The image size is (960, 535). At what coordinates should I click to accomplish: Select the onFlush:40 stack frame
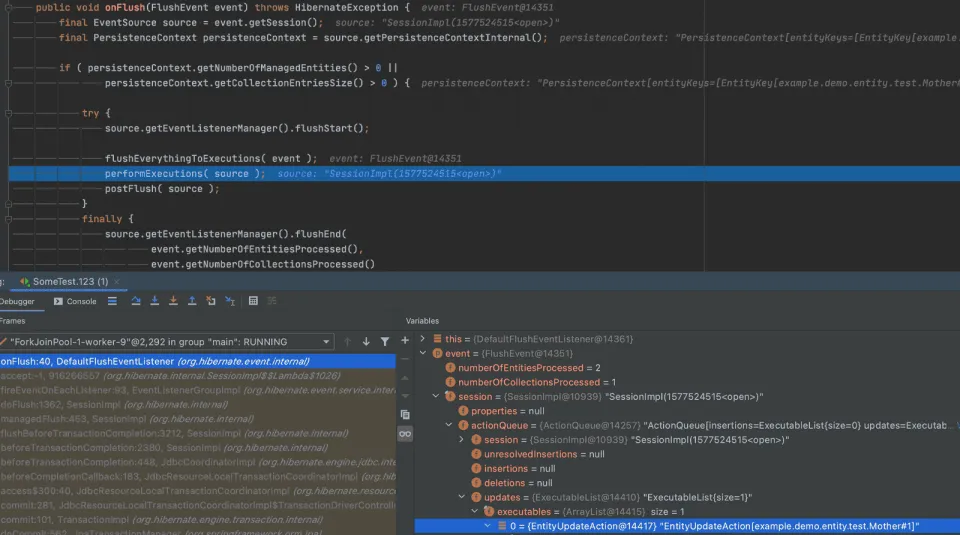[198, 361]
